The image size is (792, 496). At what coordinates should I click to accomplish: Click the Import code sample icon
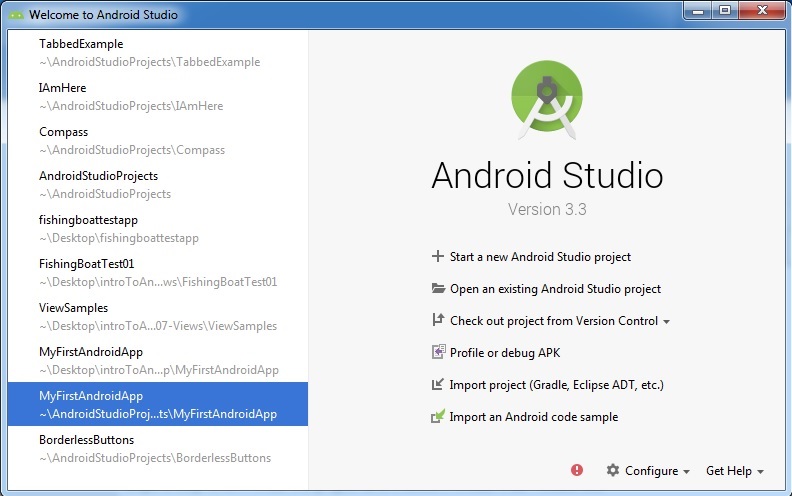[x=437, y=416]
